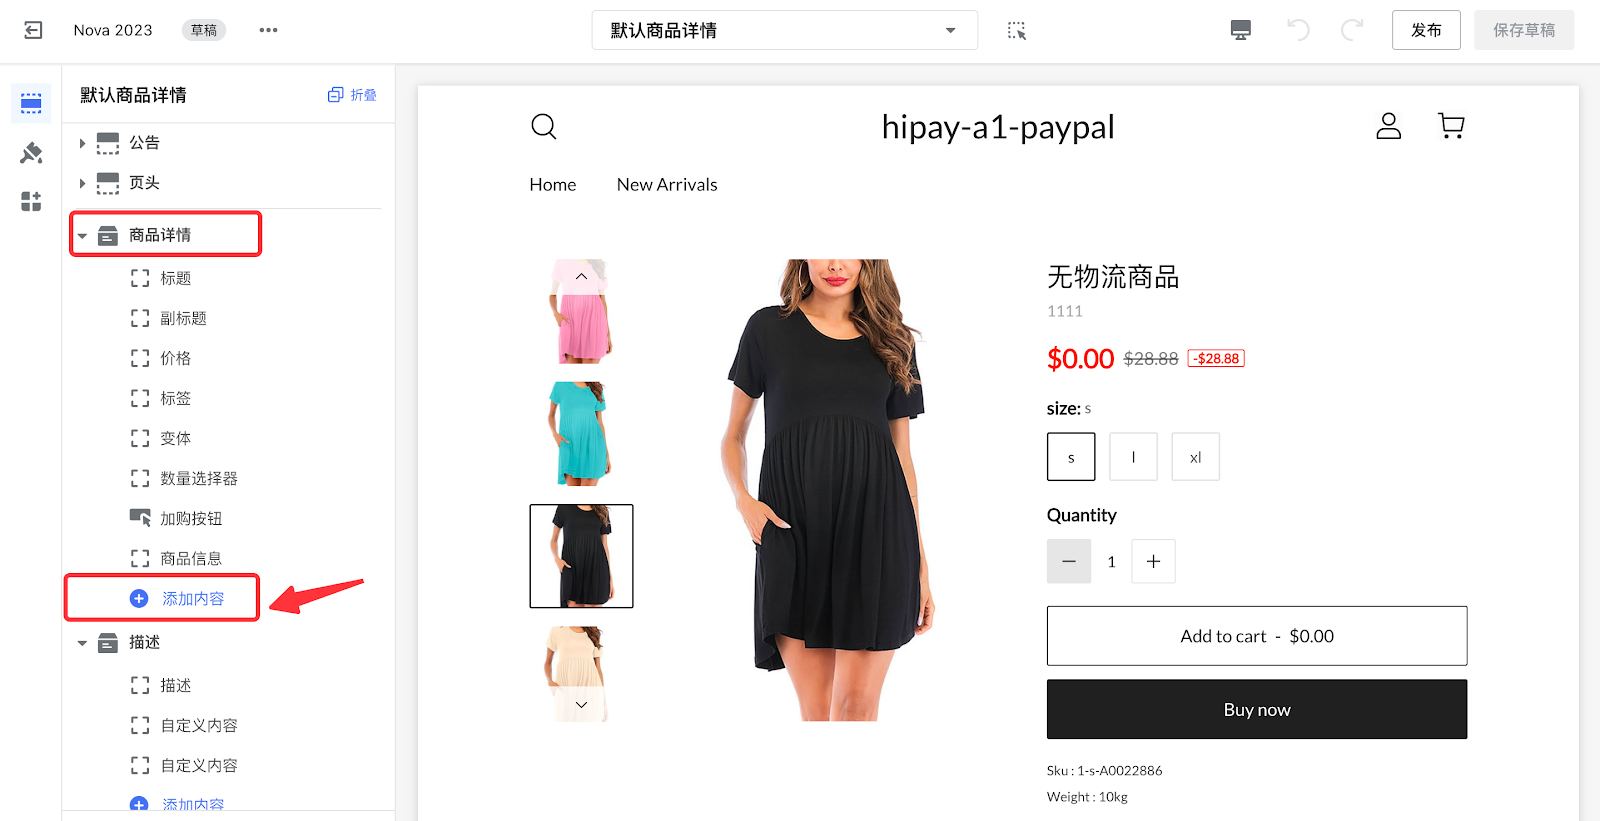Open the shopping cart icon in preview
This screenshot has width=1600, height=821.
point(1451,125)
